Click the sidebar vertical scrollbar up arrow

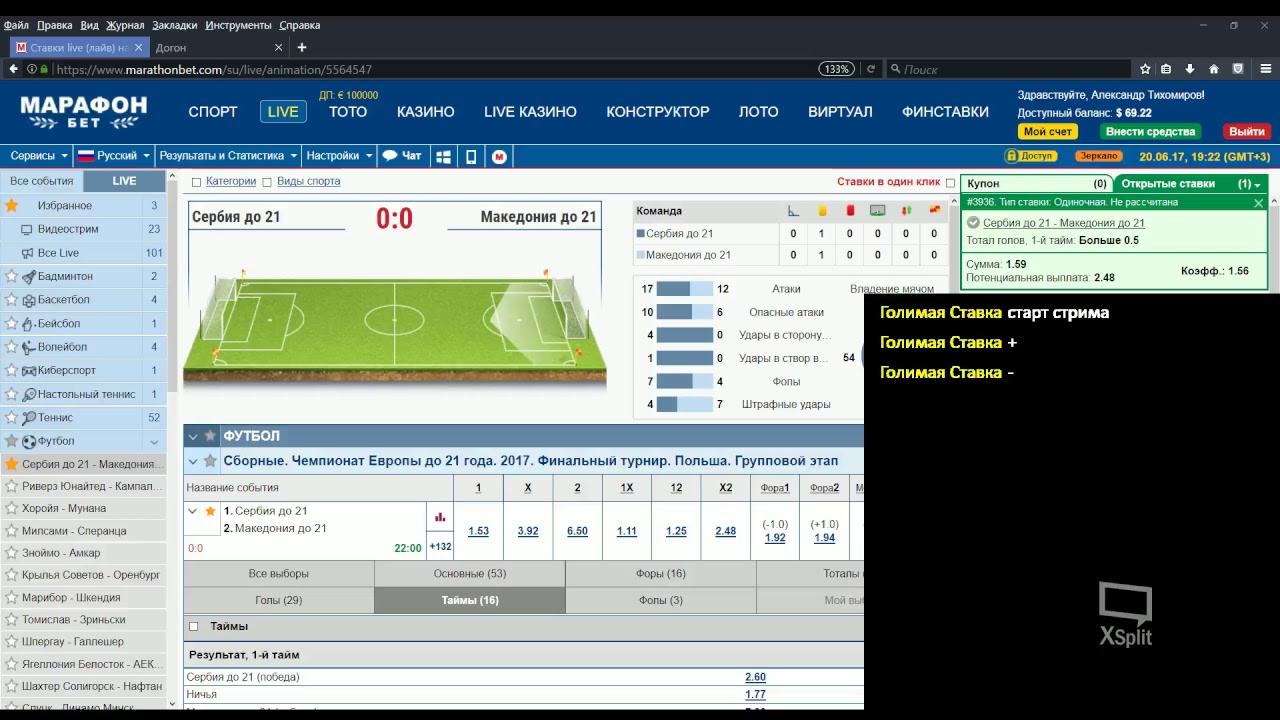tap(173, 177)
